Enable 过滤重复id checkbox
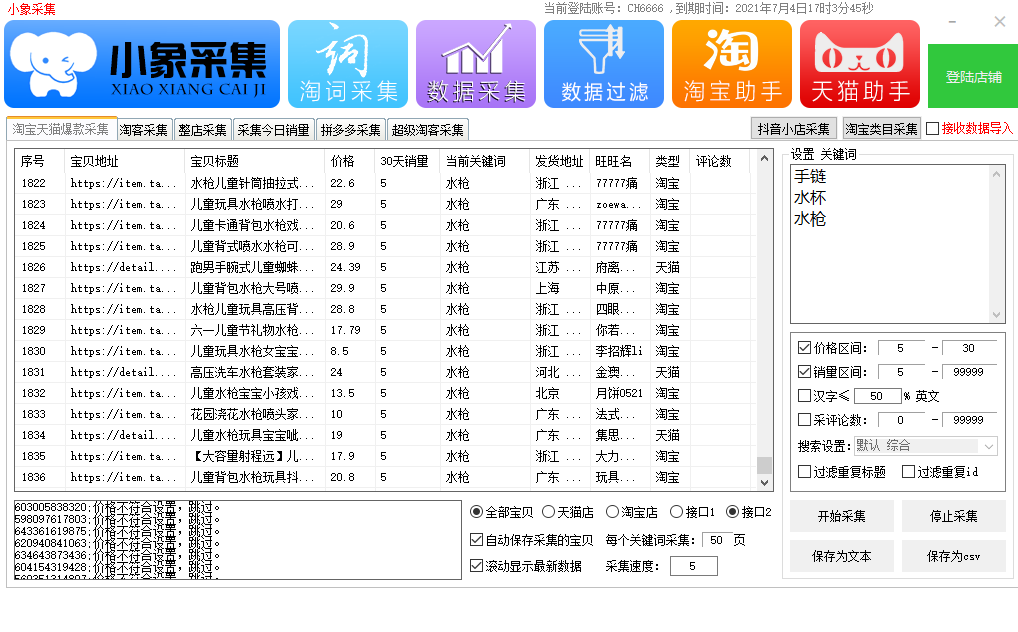The width and height of the screenshot is (1018, 632). pyautogui.click(x=908, y=472)
